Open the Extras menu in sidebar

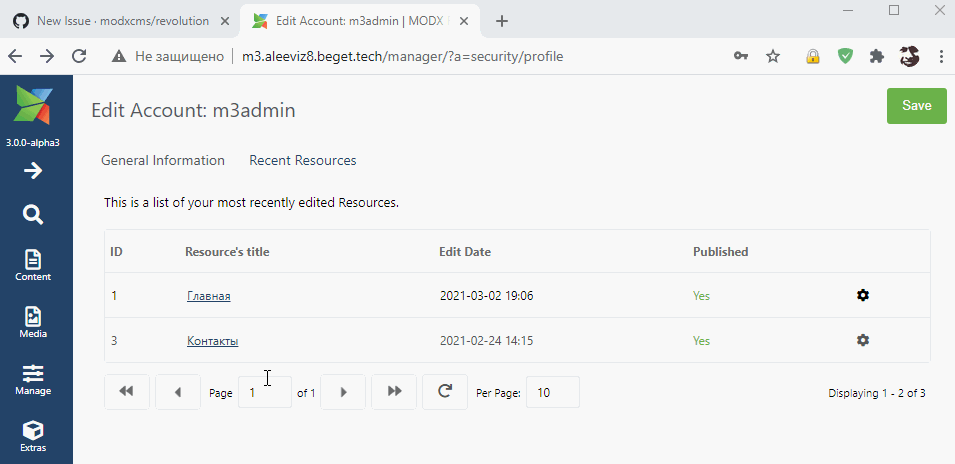click(33, 437)
